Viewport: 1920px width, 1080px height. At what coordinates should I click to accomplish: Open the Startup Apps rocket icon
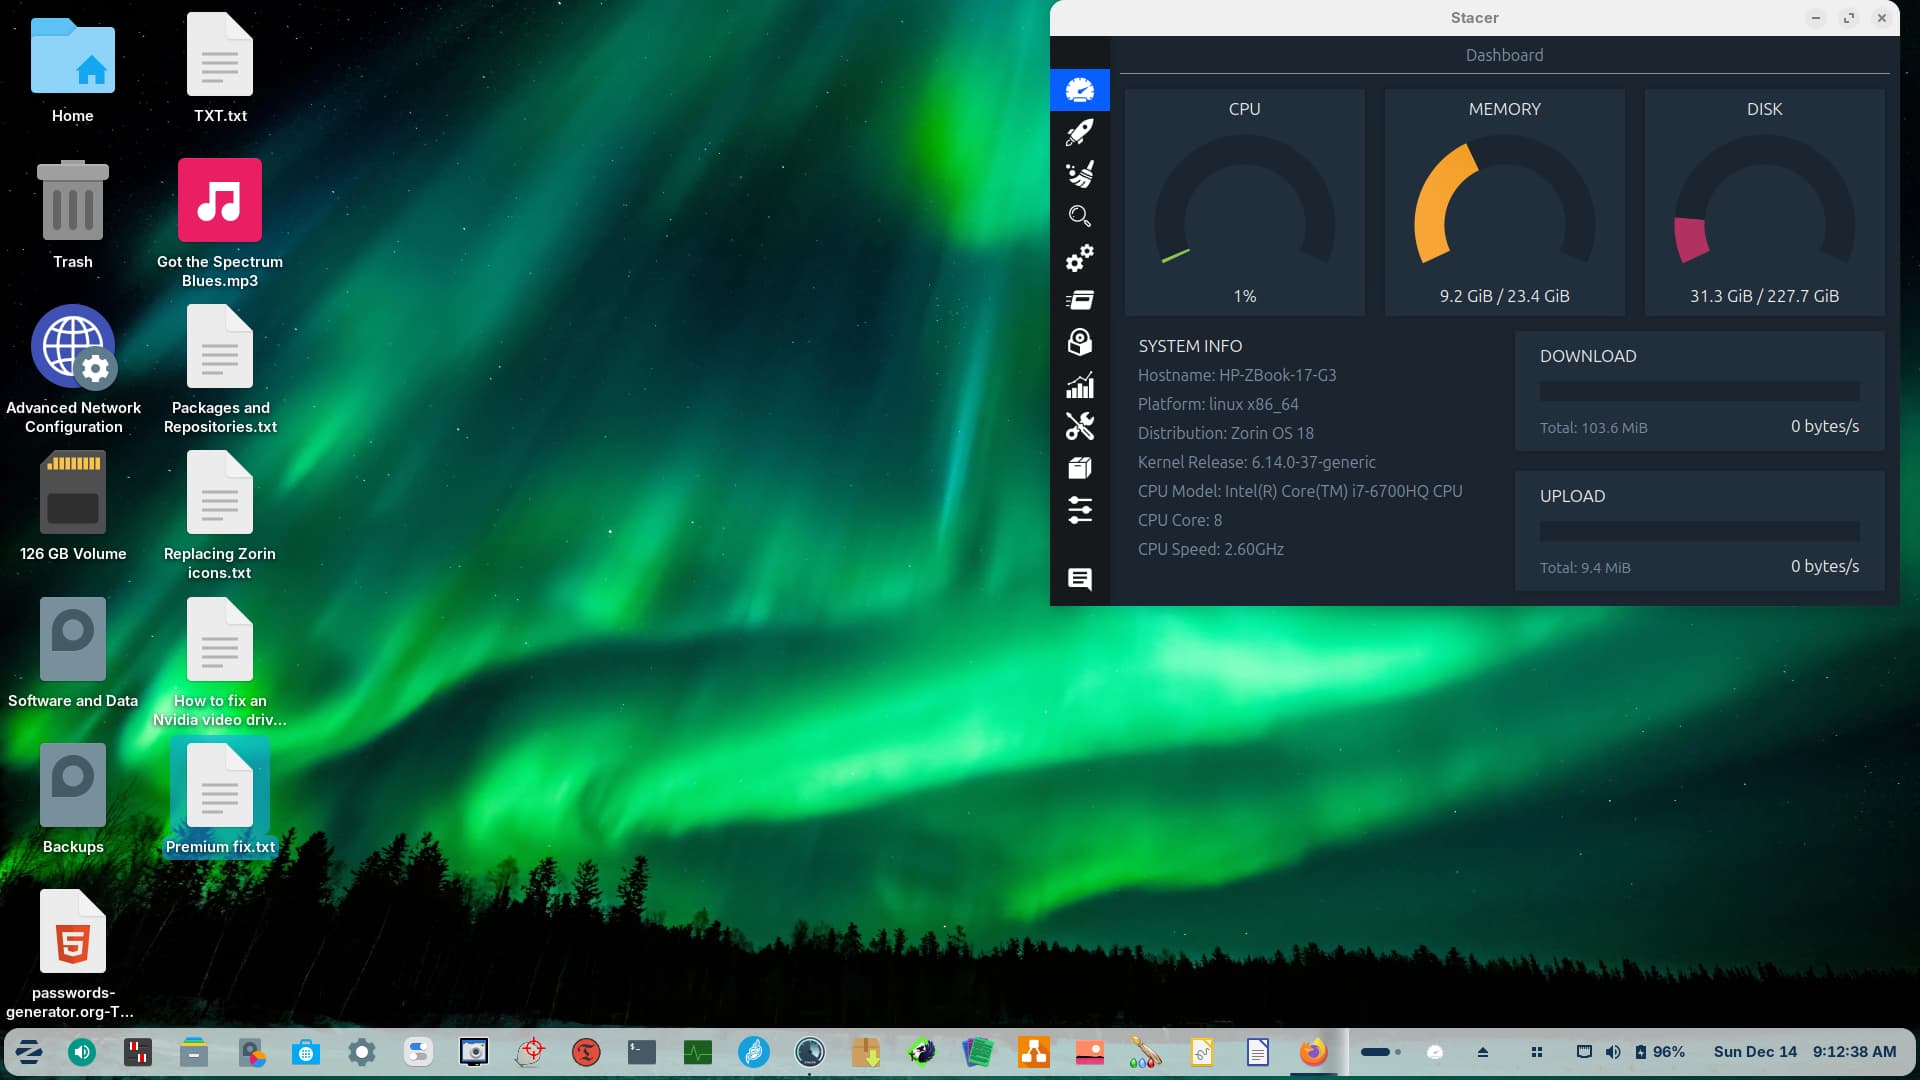pos(1079,132)
